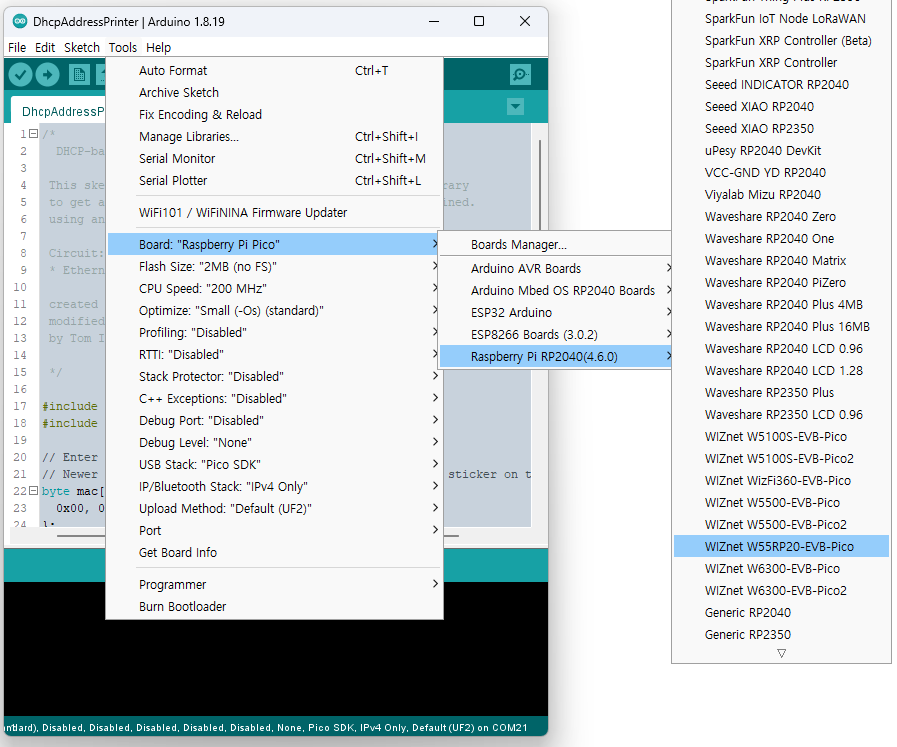Expand ESP8266 Boards (3.0.2) submenu
Screen dimensions: 897x747
pyautogui.click(x=555, y=335)
